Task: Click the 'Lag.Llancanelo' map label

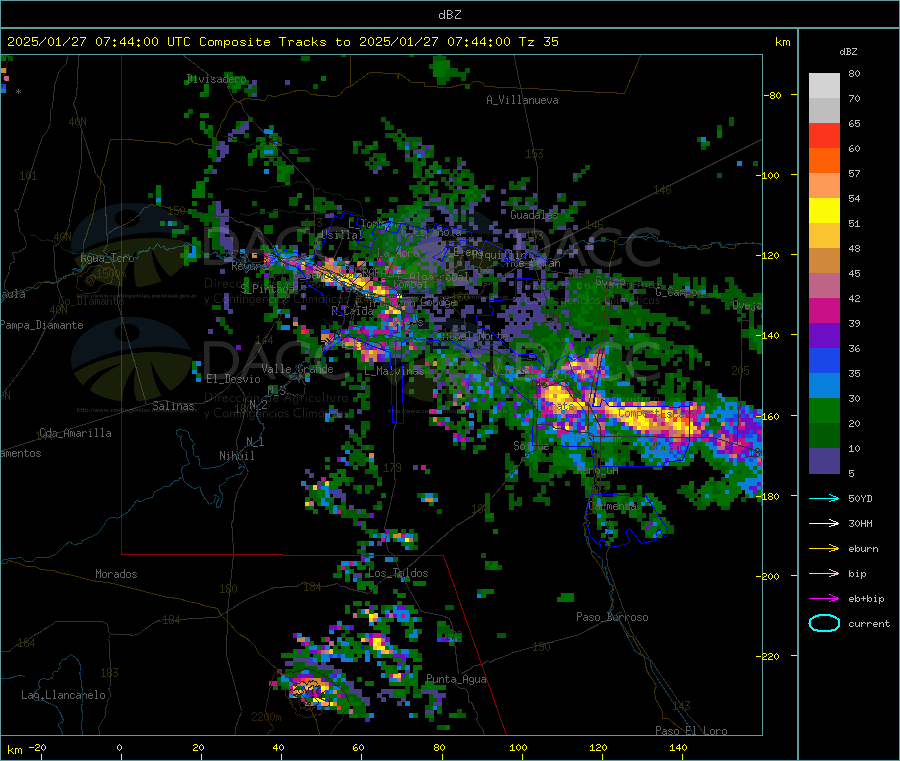Action: coord(63,695)
